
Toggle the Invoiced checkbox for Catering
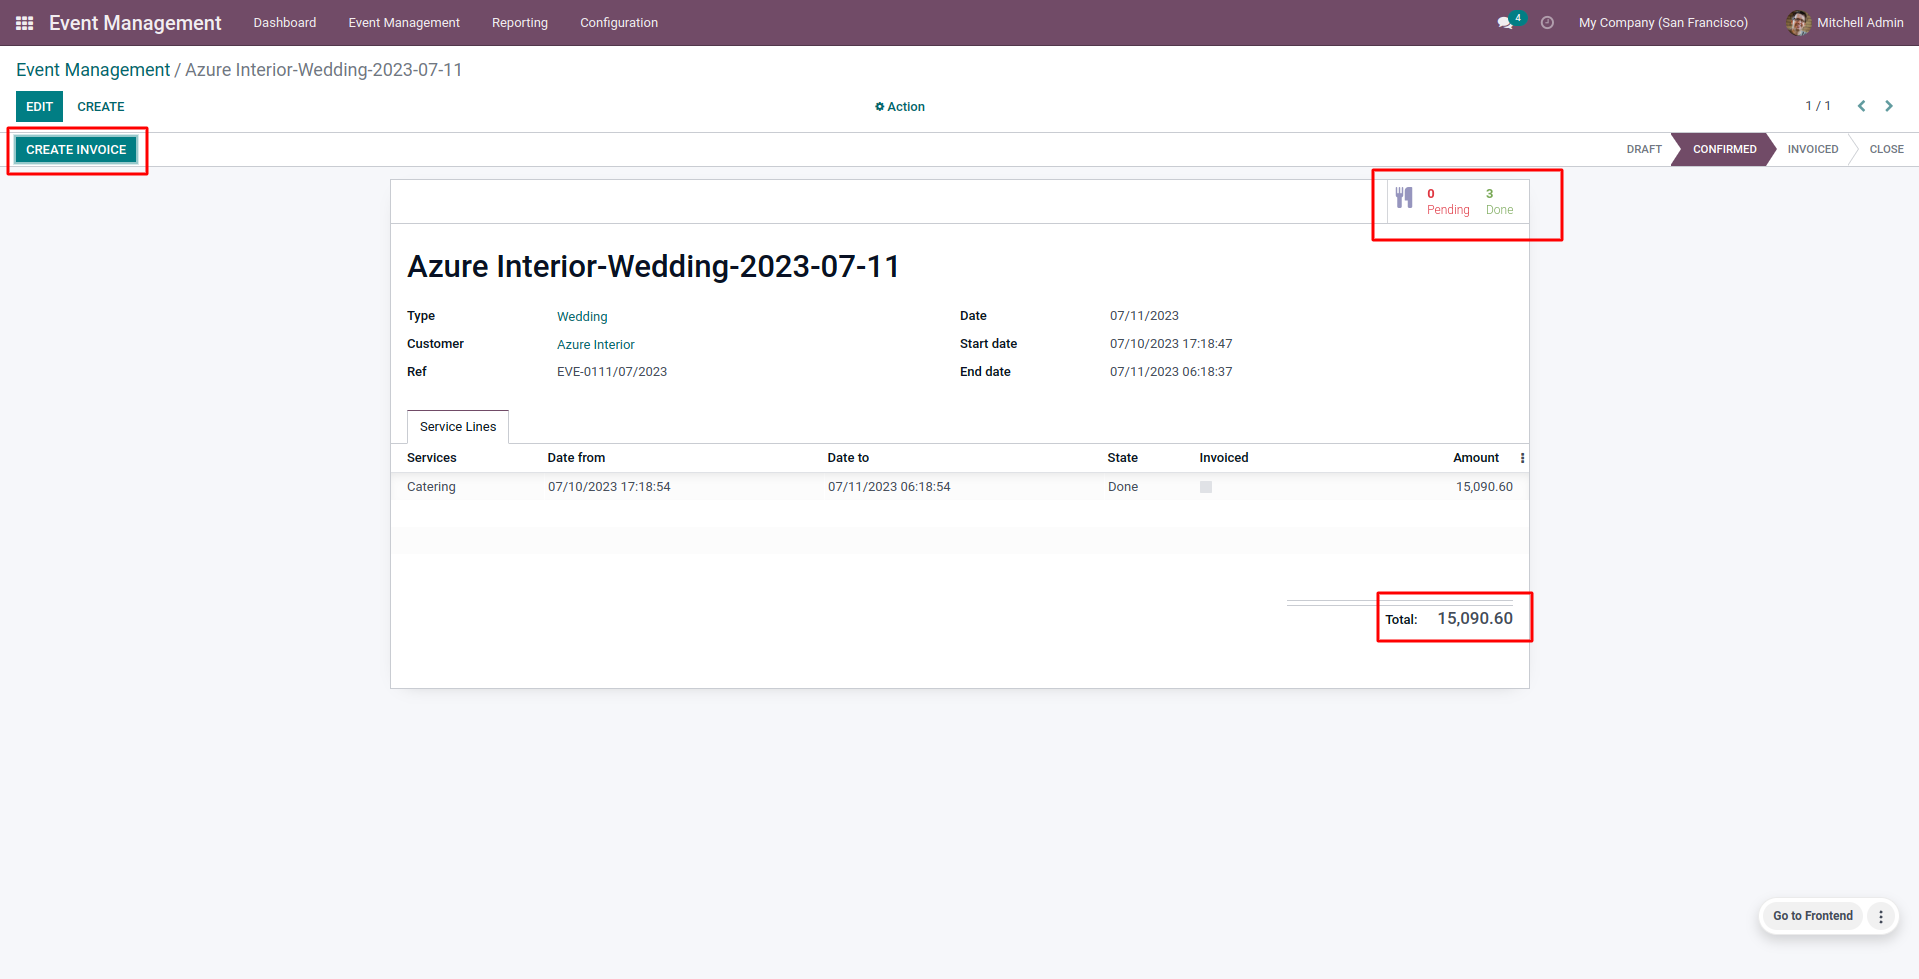pos(1206,487)
